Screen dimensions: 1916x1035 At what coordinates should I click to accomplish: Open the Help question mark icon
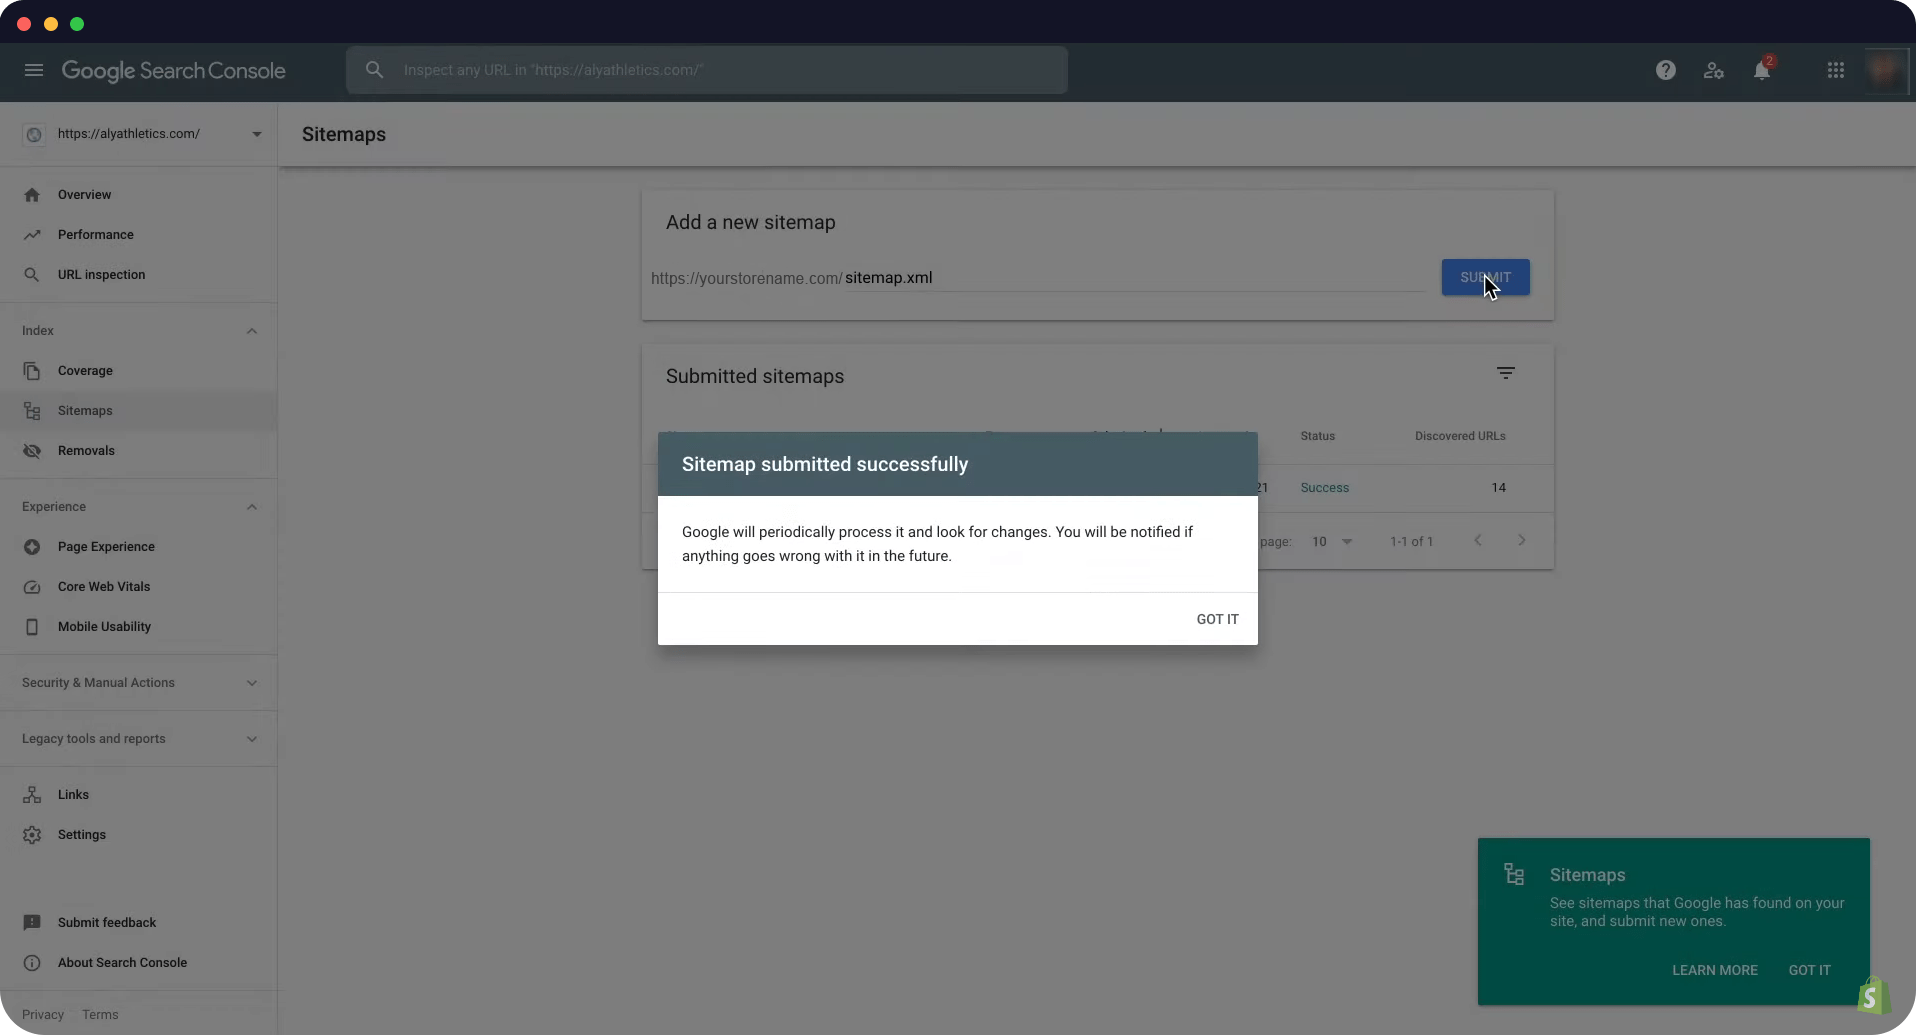point(1666,70)
